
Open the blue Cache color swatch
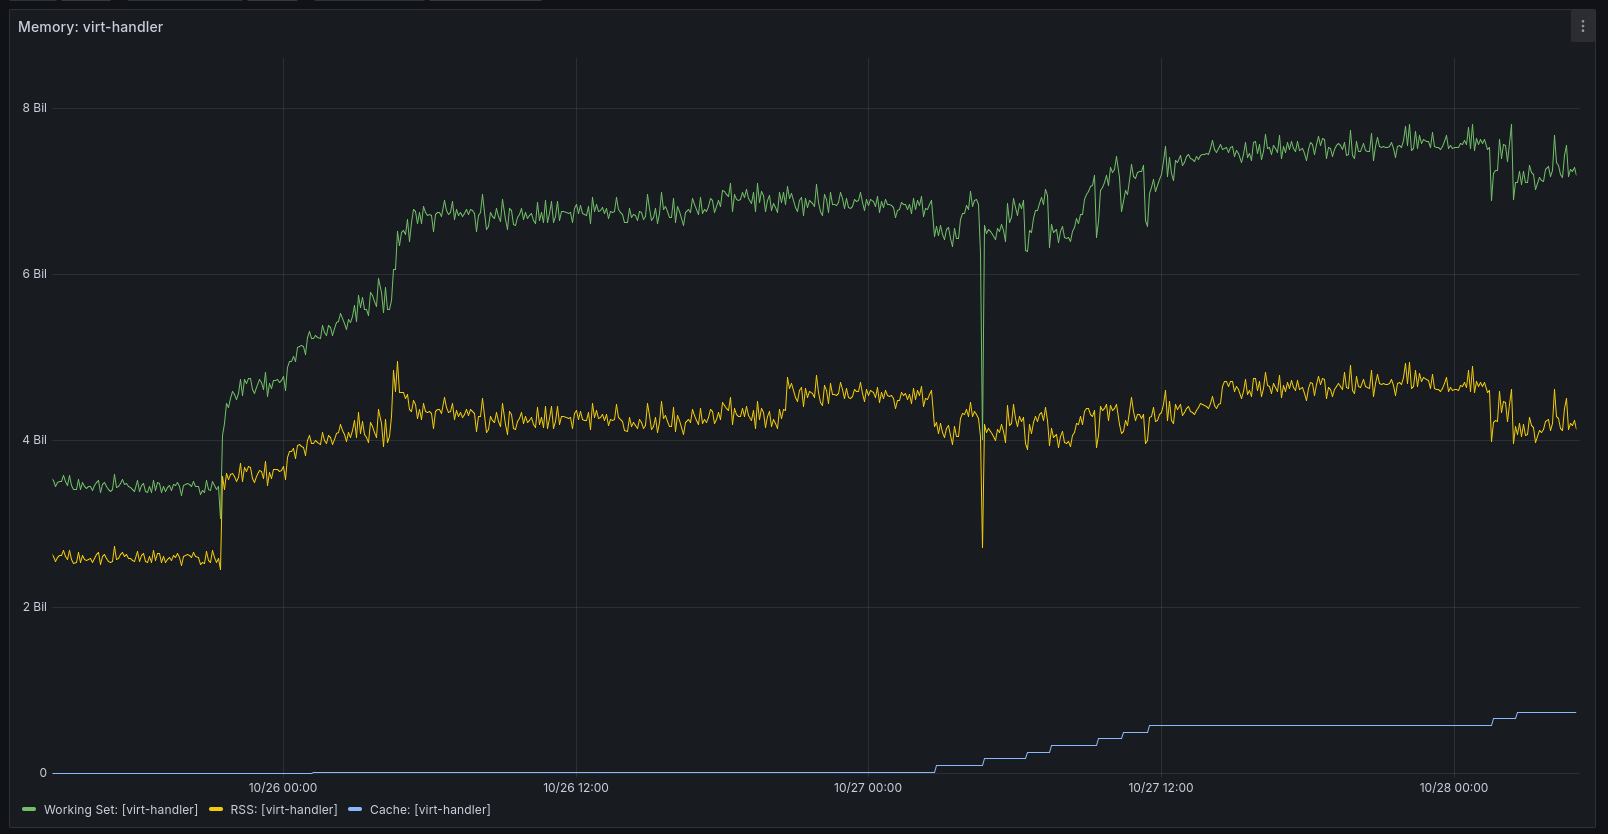click(355, 810)
